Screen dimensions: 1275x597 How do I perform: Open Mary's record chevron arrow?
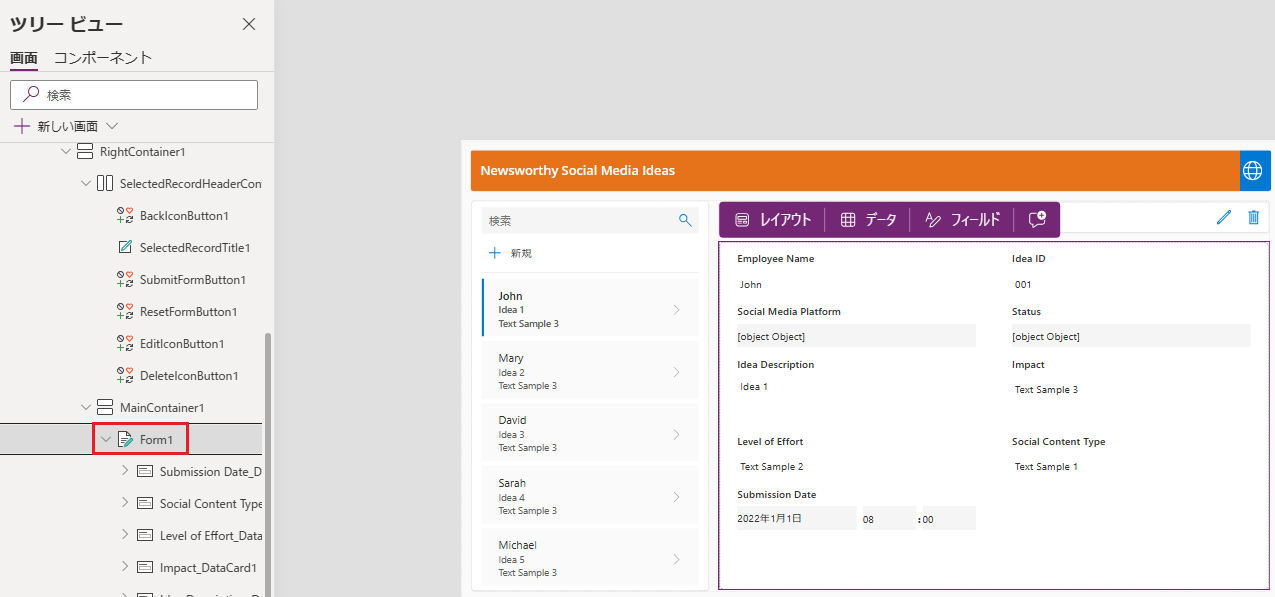tap(676, 372)
